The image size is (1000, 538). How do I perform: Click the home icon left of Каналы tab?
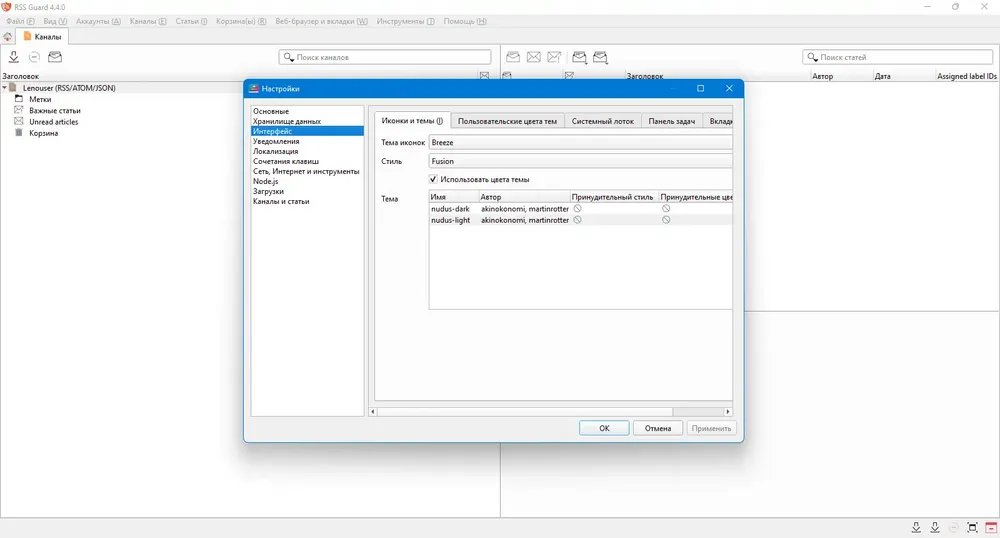(8, 37)
